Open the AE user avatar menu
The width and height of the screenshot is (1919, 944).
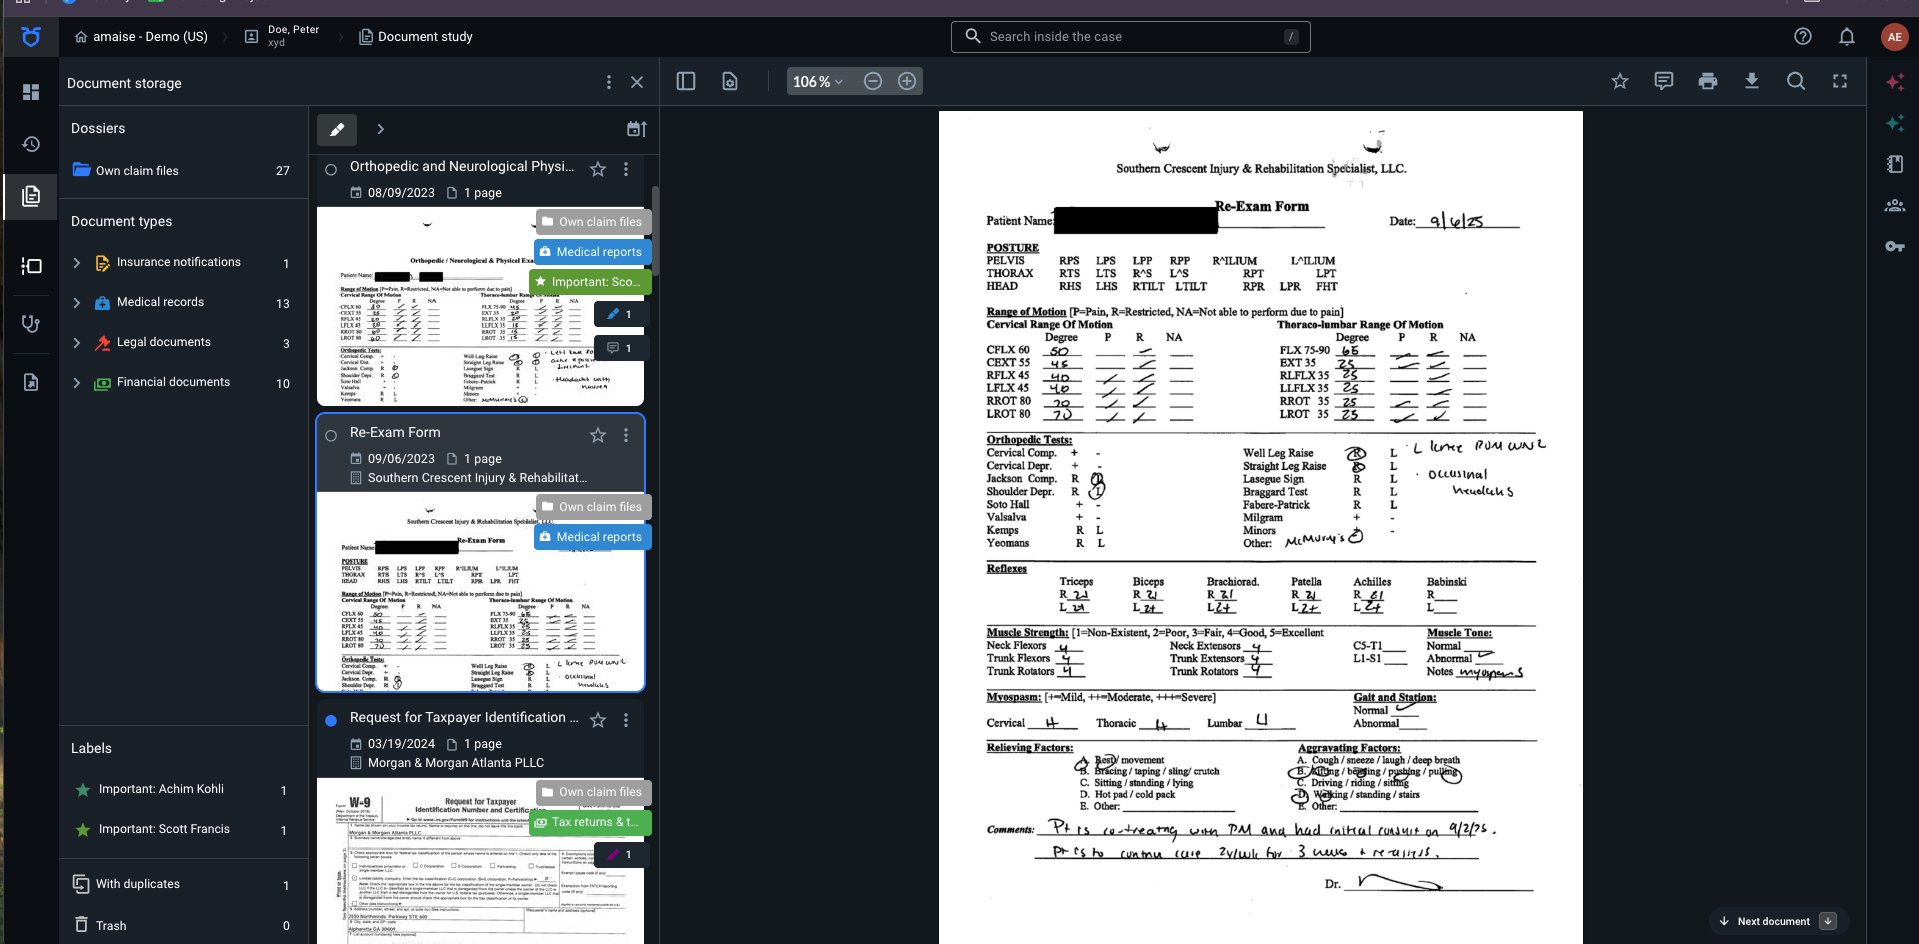[x=1894, y=37]
